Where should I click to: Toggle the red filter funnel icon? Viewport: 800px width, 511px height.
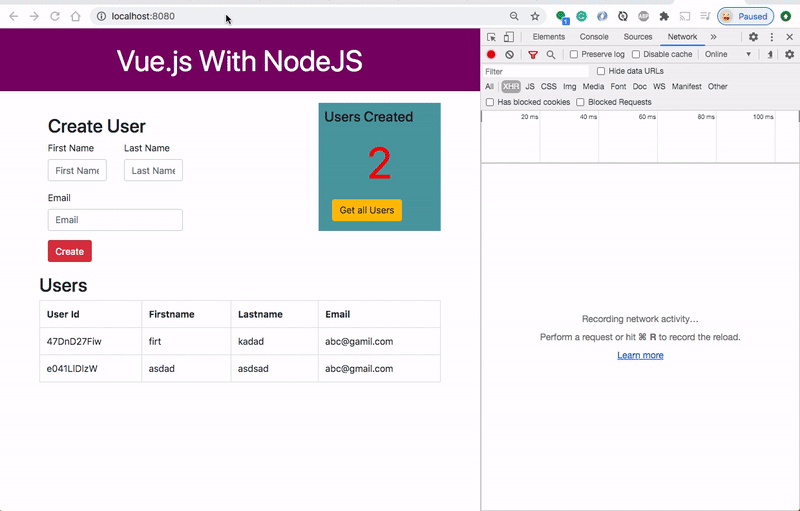point(533,55)
